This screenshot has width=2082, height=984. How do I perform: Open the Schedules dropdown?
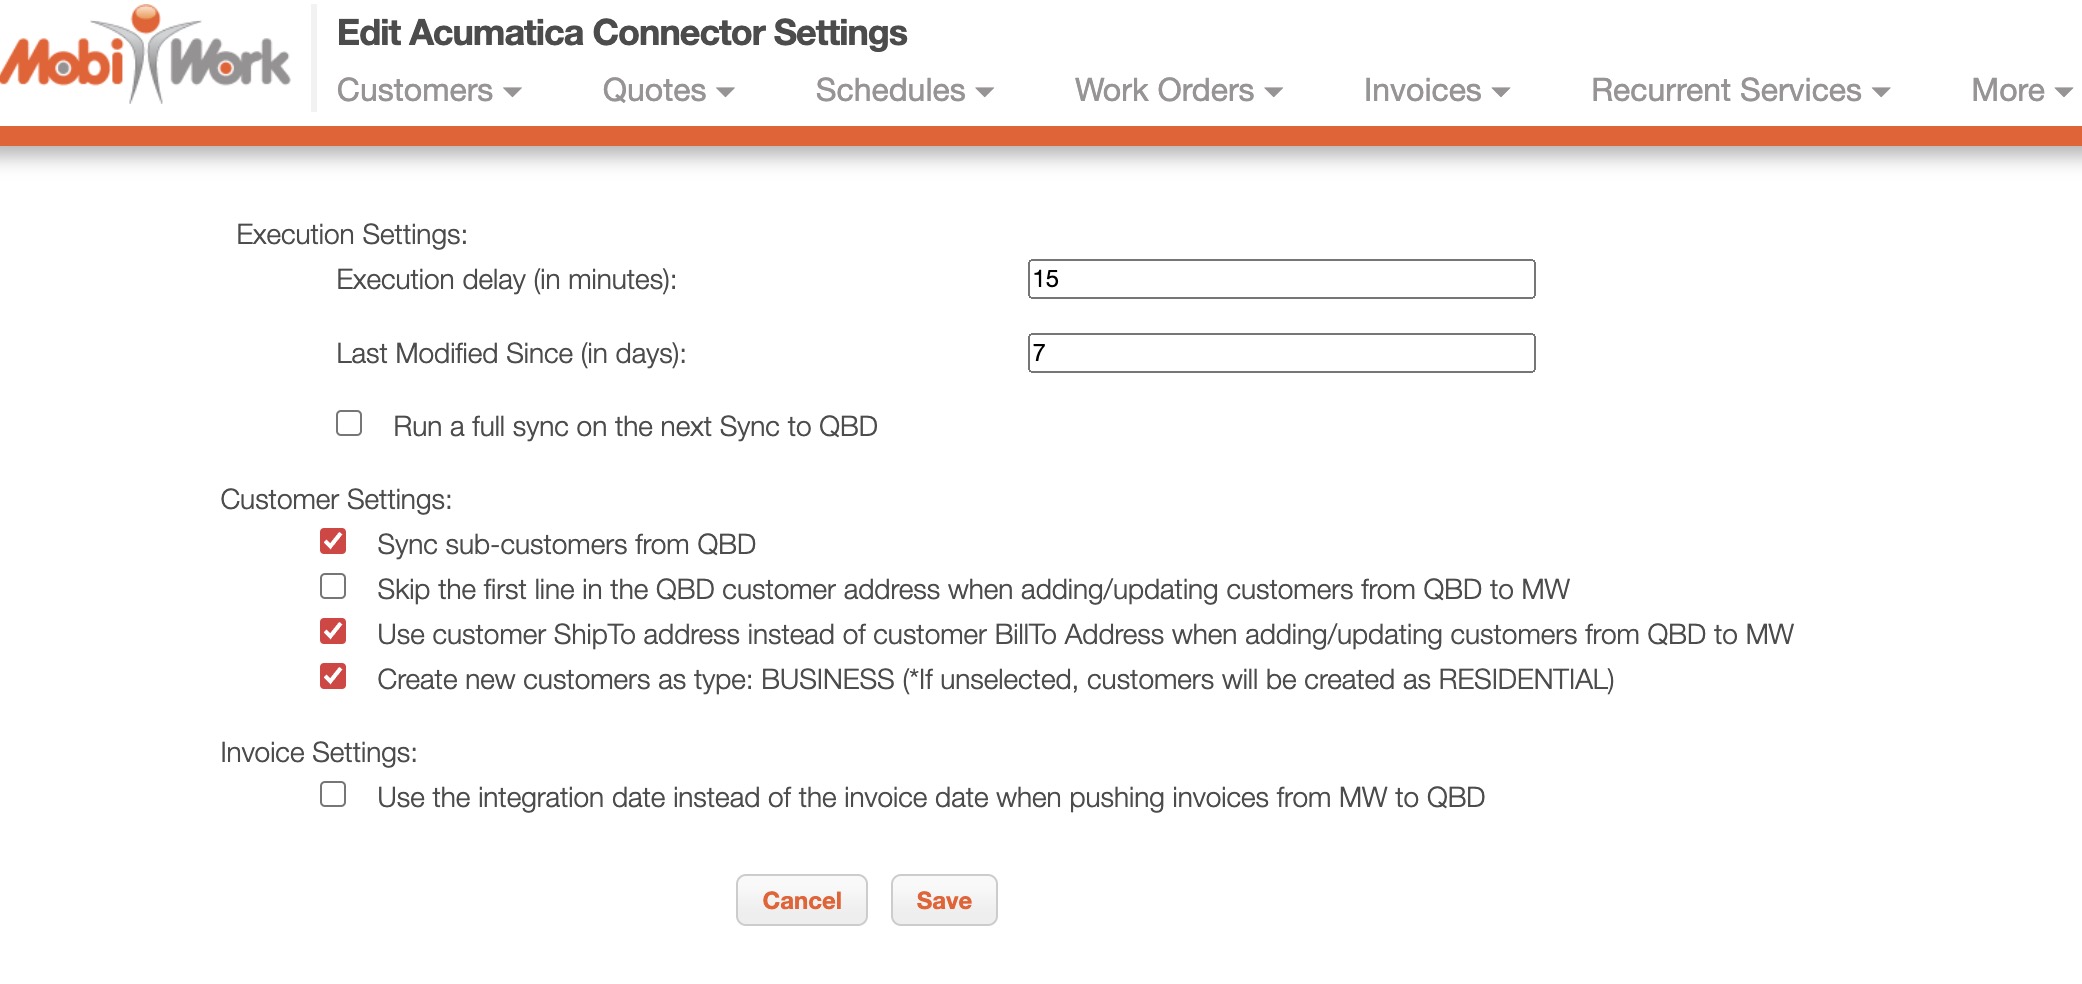click(903, 91)
